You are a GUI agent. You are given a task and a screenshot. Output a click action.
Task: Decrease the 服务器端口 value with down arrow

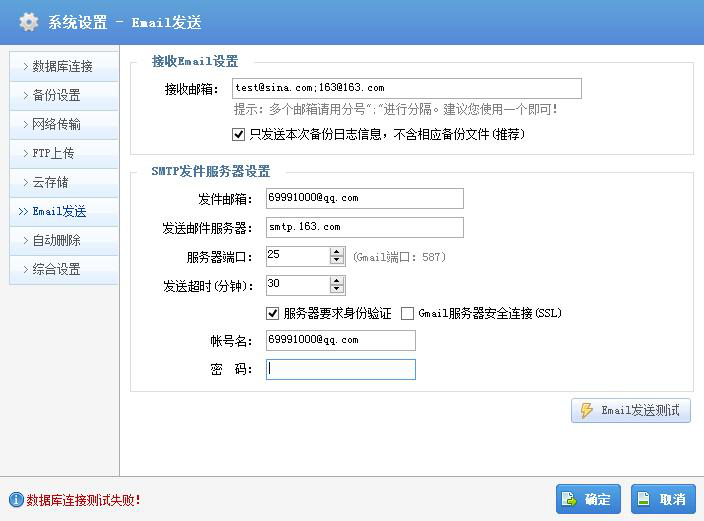(x=337, y=260)
